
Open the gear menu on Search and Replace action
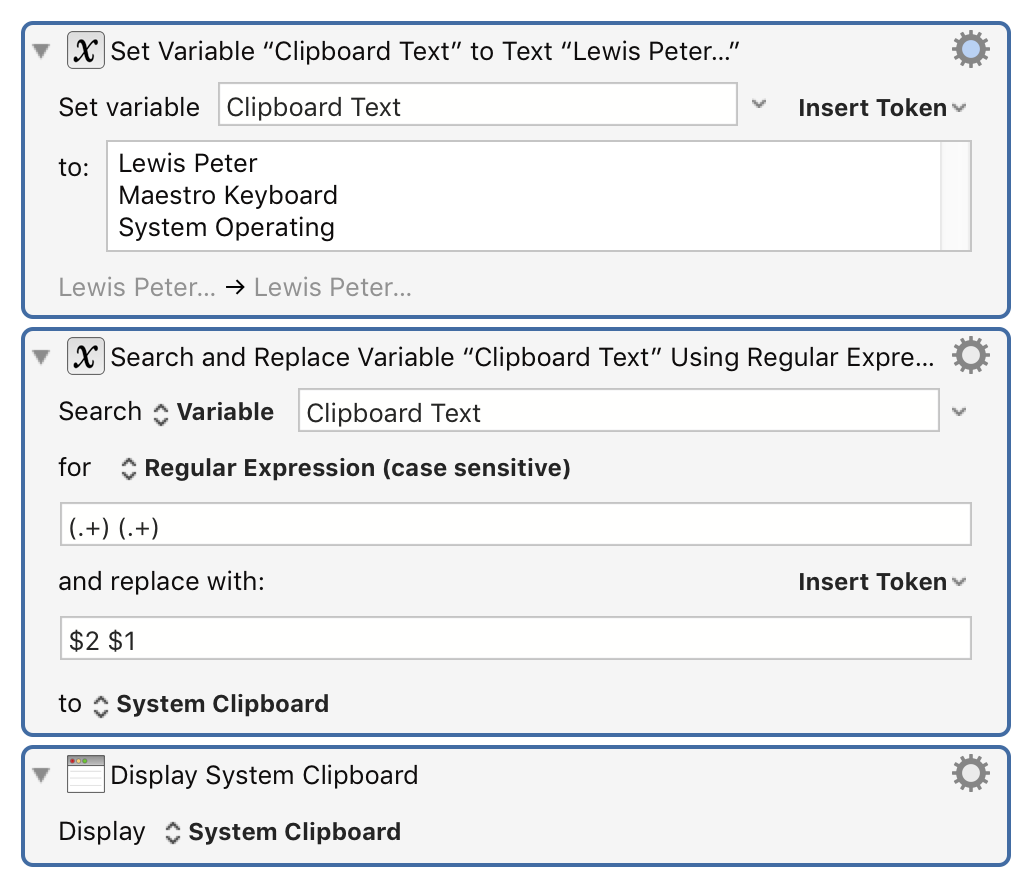click(x=969, y=354)
